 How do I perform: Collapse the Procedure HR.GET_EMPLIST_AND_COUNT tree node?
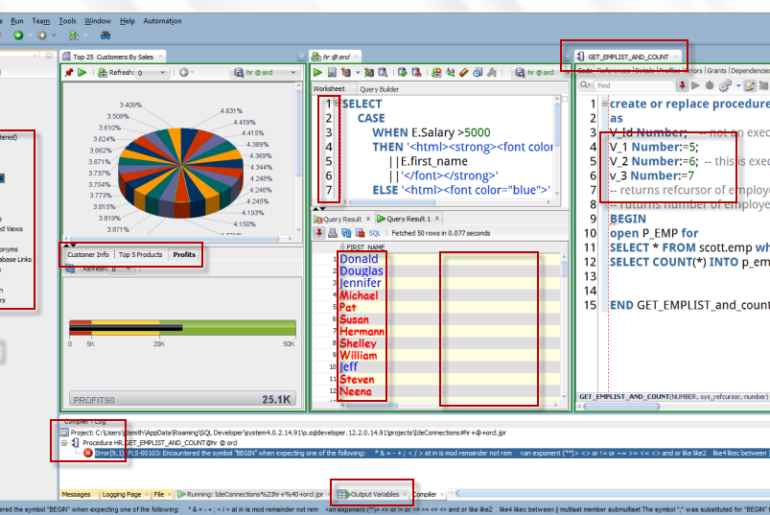[x=64, y=442]
